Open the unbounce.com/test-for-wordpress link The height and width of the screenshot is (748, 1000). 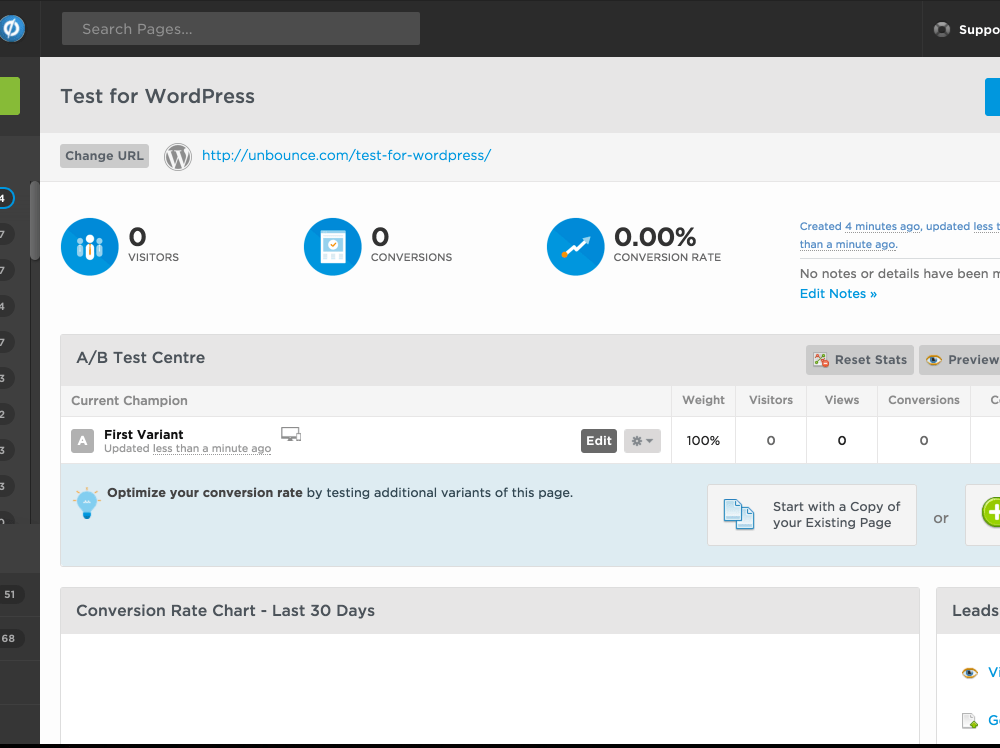click(346, 156)
